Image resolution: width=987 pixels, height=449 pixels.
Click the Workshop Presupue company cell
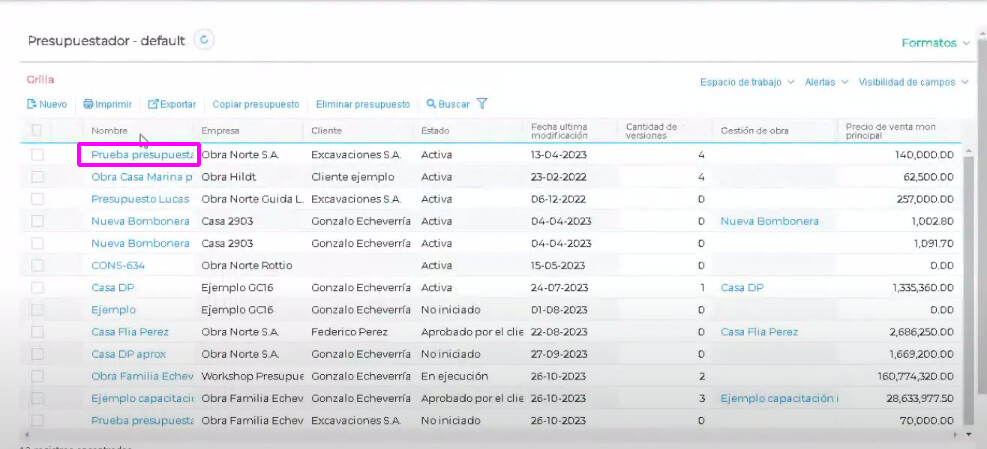pyautogui.click(x=252, y=376)
